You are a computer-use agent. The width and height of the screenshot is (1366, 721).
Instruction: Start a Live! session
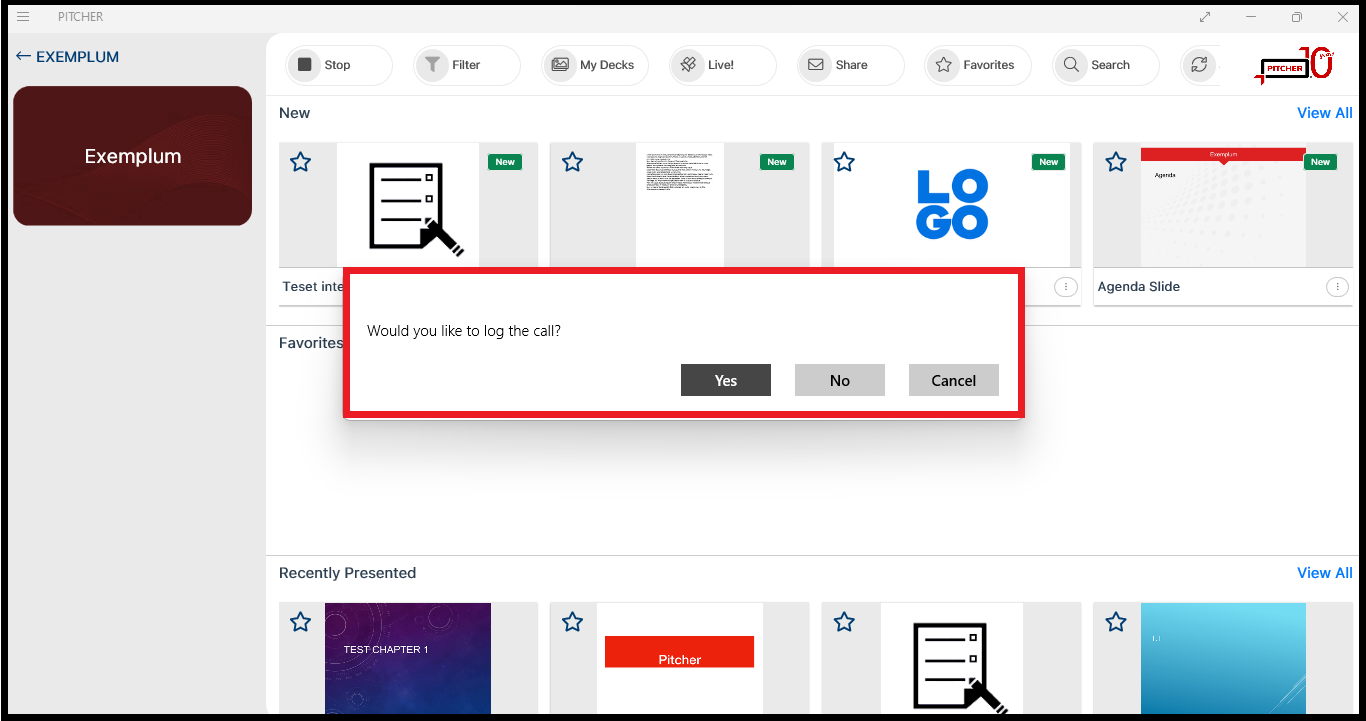click(722, 65)
